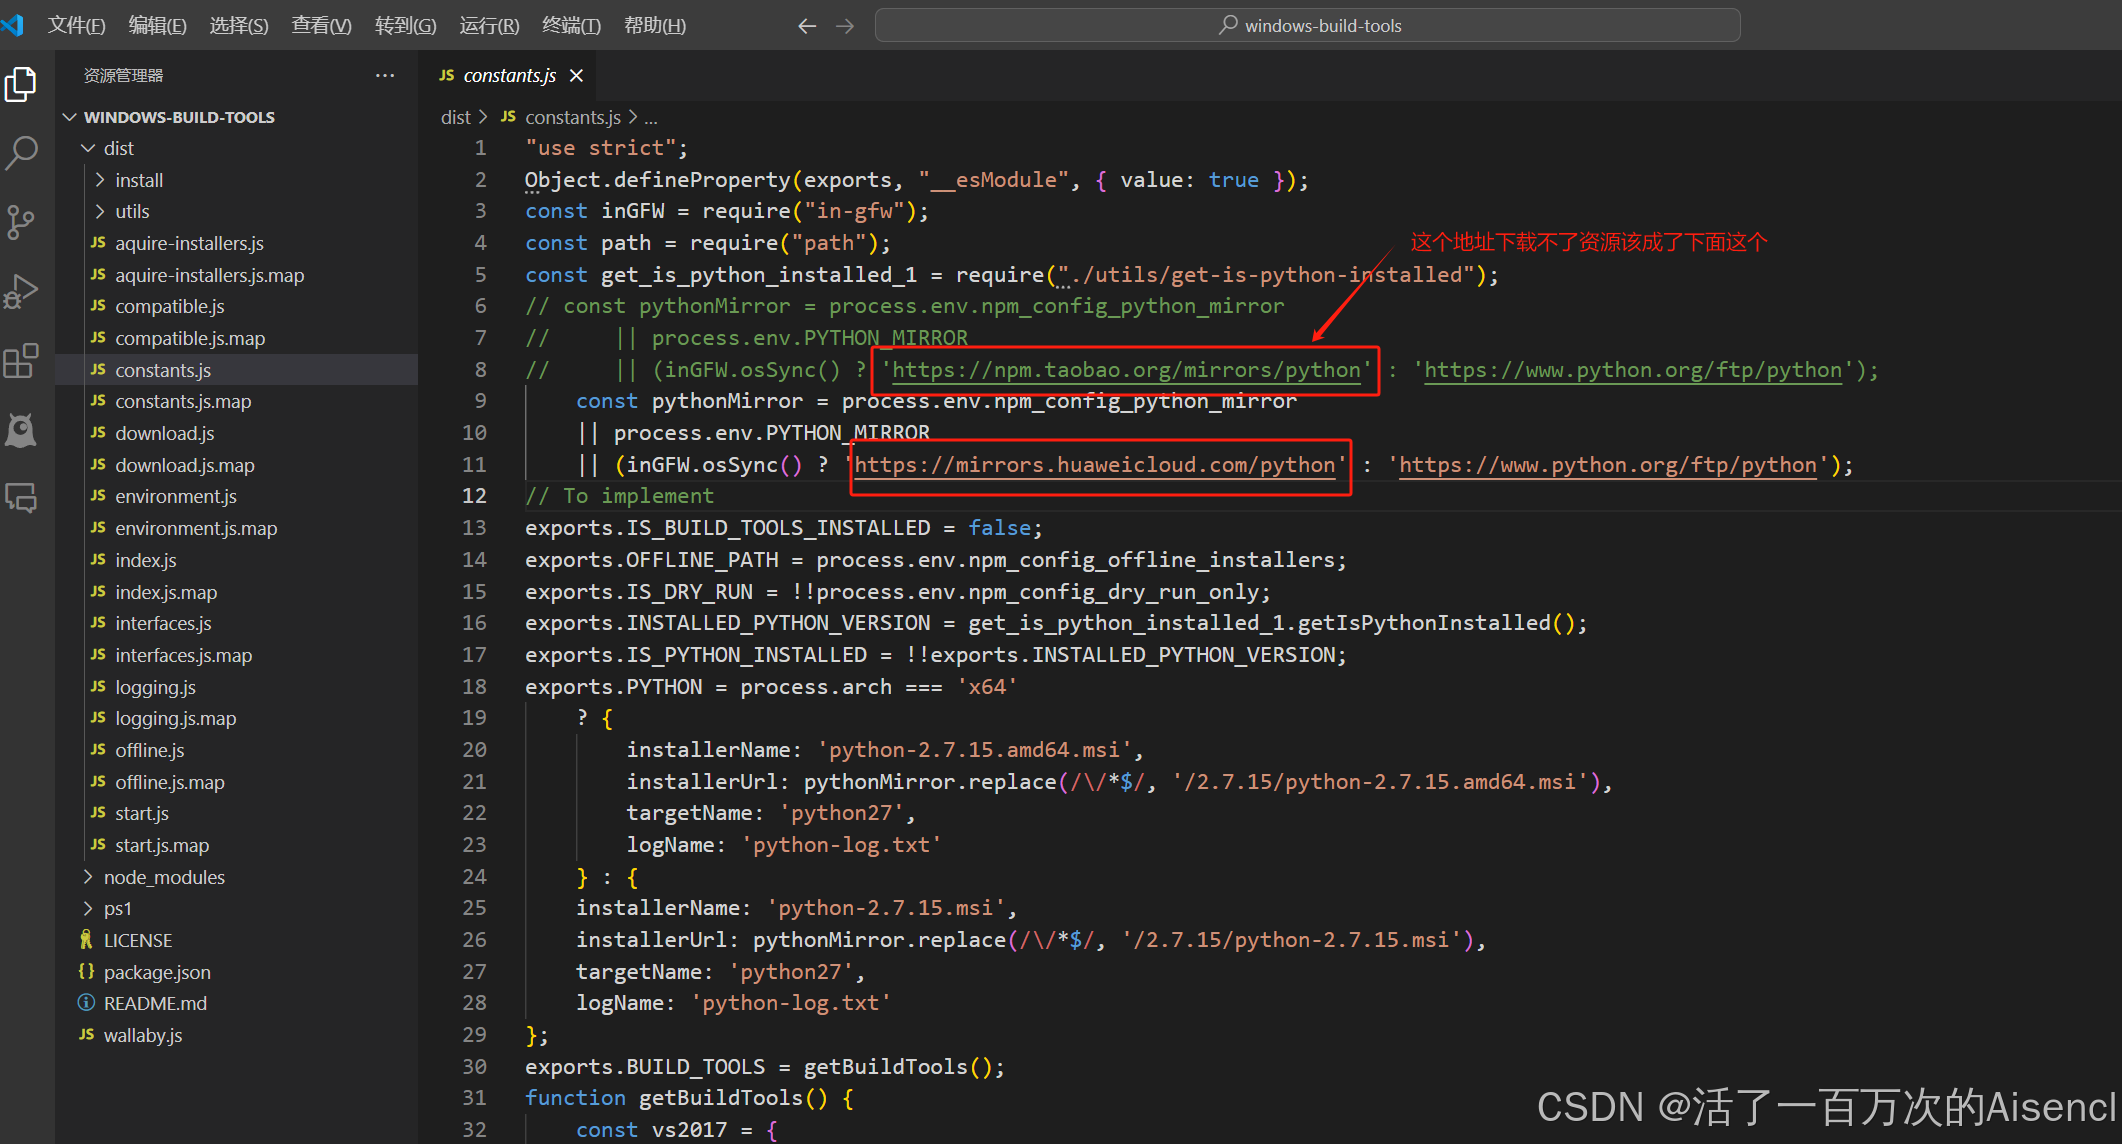Select the constants.js editor tab
Image resolution: width=2122 pixels, height=1144 pixels.
tap(509, 76)
